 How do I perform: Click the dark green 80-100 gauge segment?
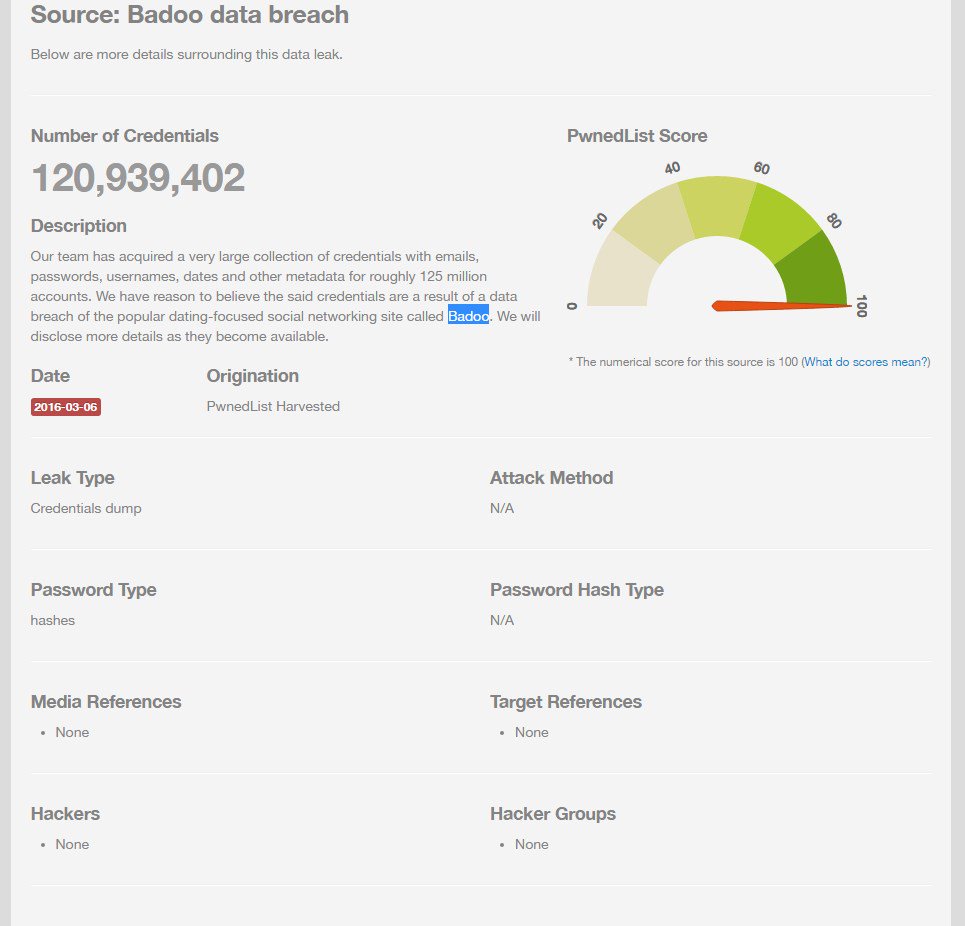tap(815, 271)
